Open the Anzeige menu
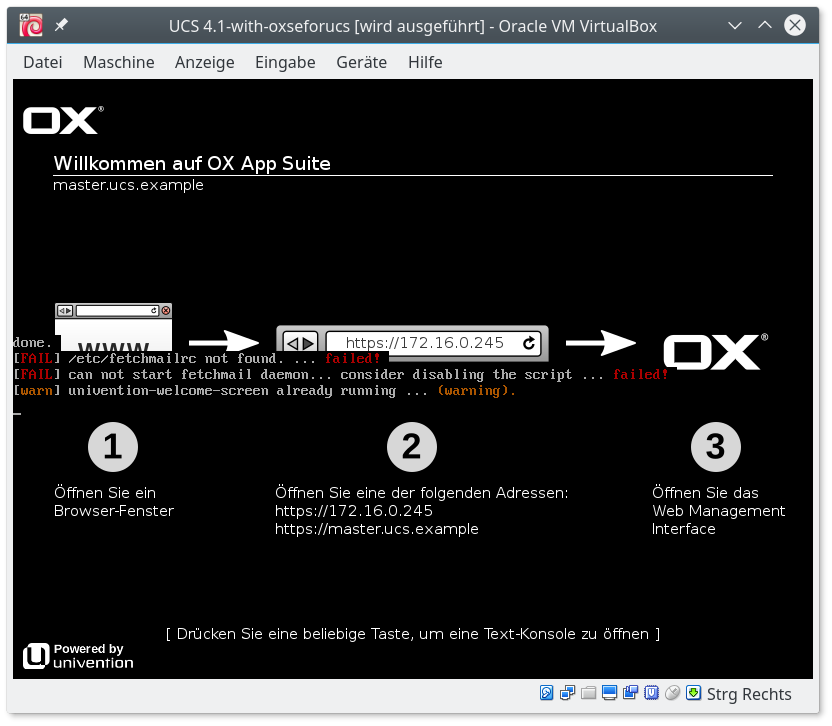 tap(204, 62)
